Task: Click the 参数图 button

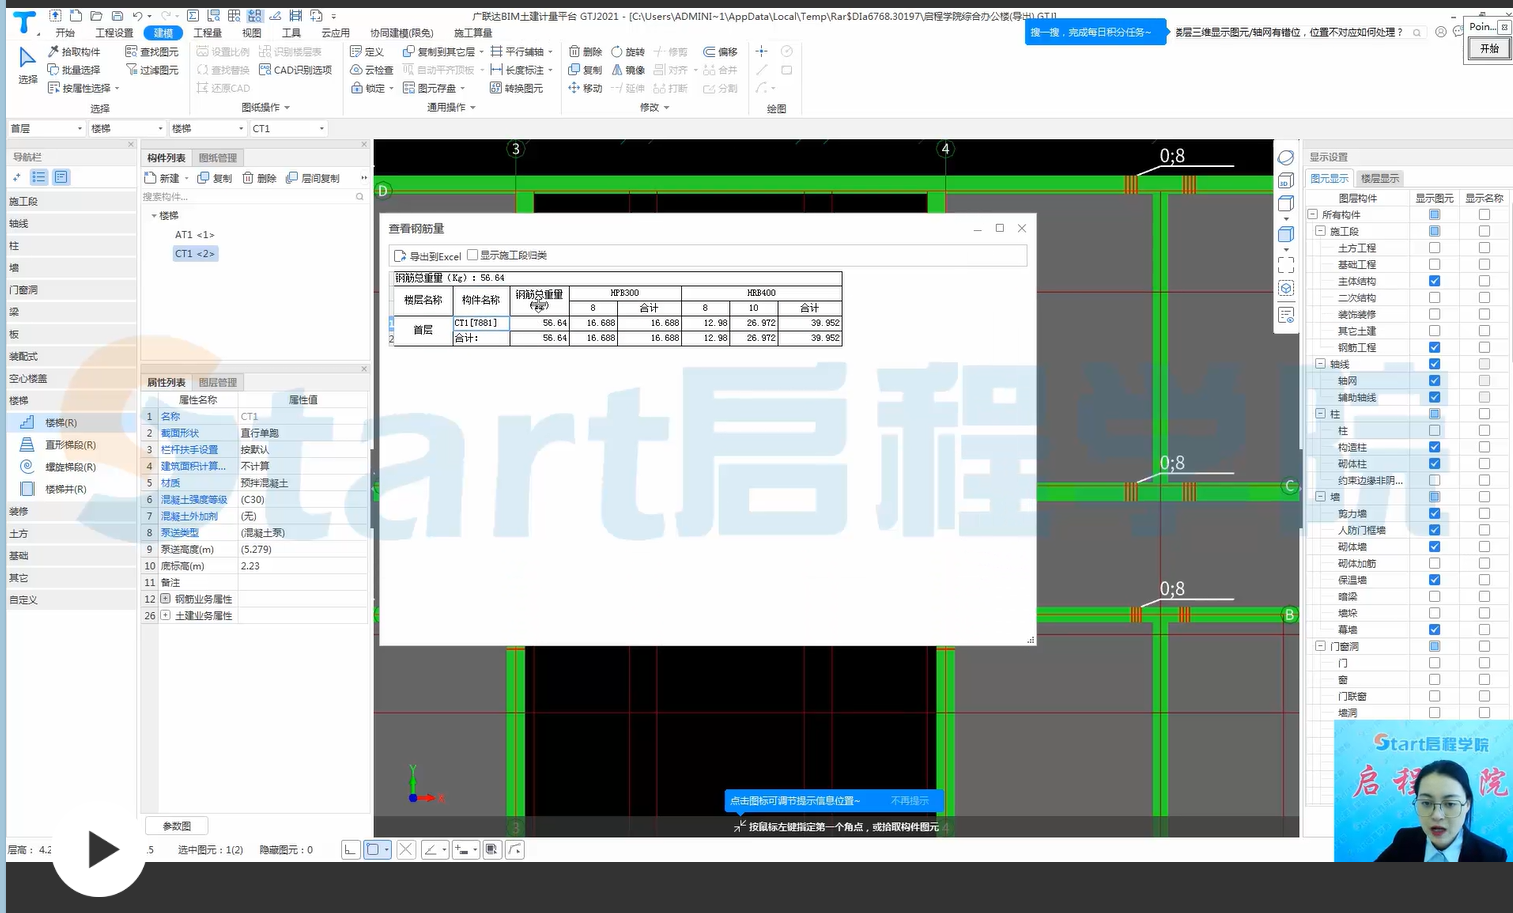Action: click(x=176, y=826)
